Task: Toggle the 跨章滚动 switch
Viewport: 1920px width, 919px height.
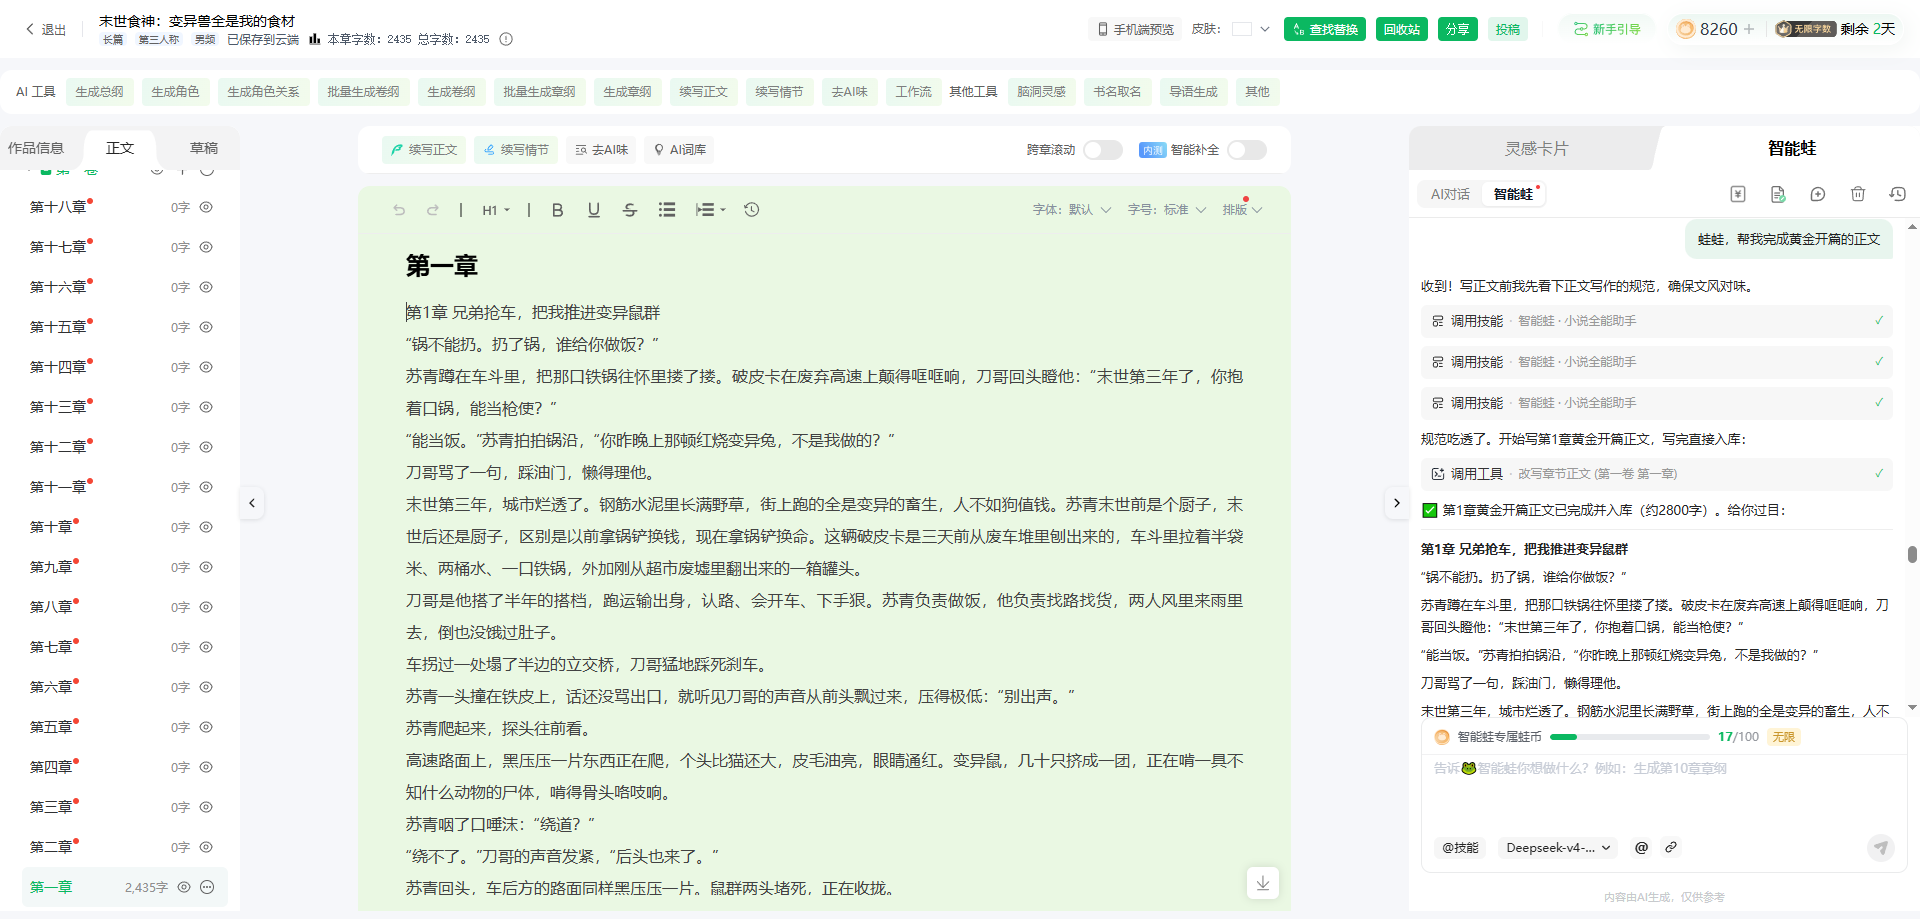Action: point(1103,150)
